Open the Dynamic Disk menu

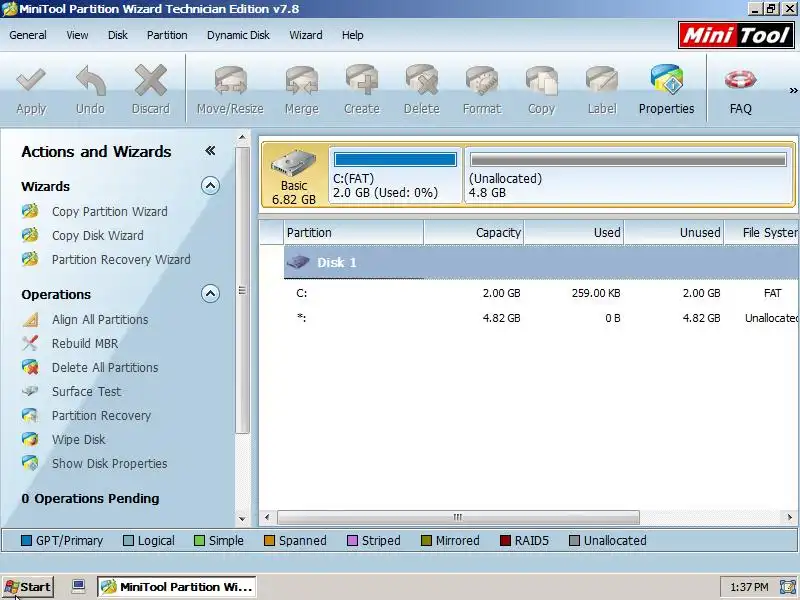tap(238, 35)
